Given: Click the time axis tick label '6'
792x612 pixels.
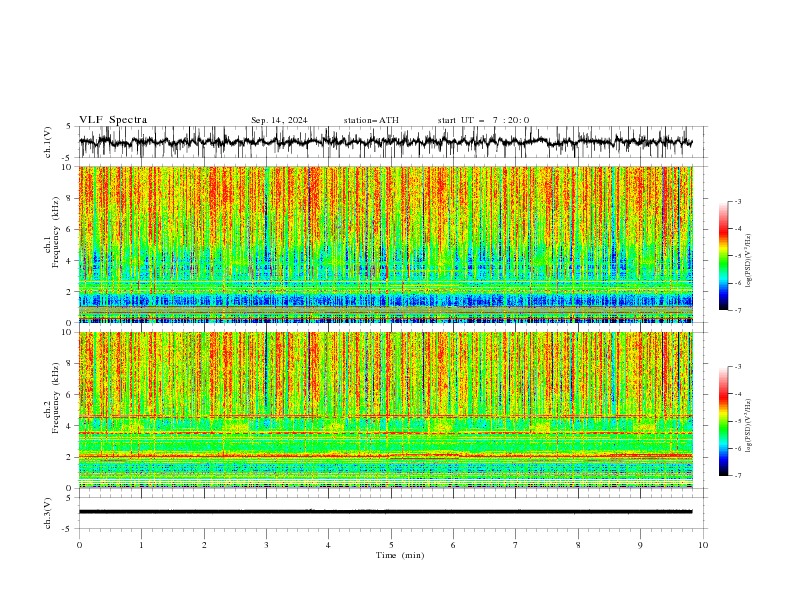Looking at the screenshot, I should point(453,545).
